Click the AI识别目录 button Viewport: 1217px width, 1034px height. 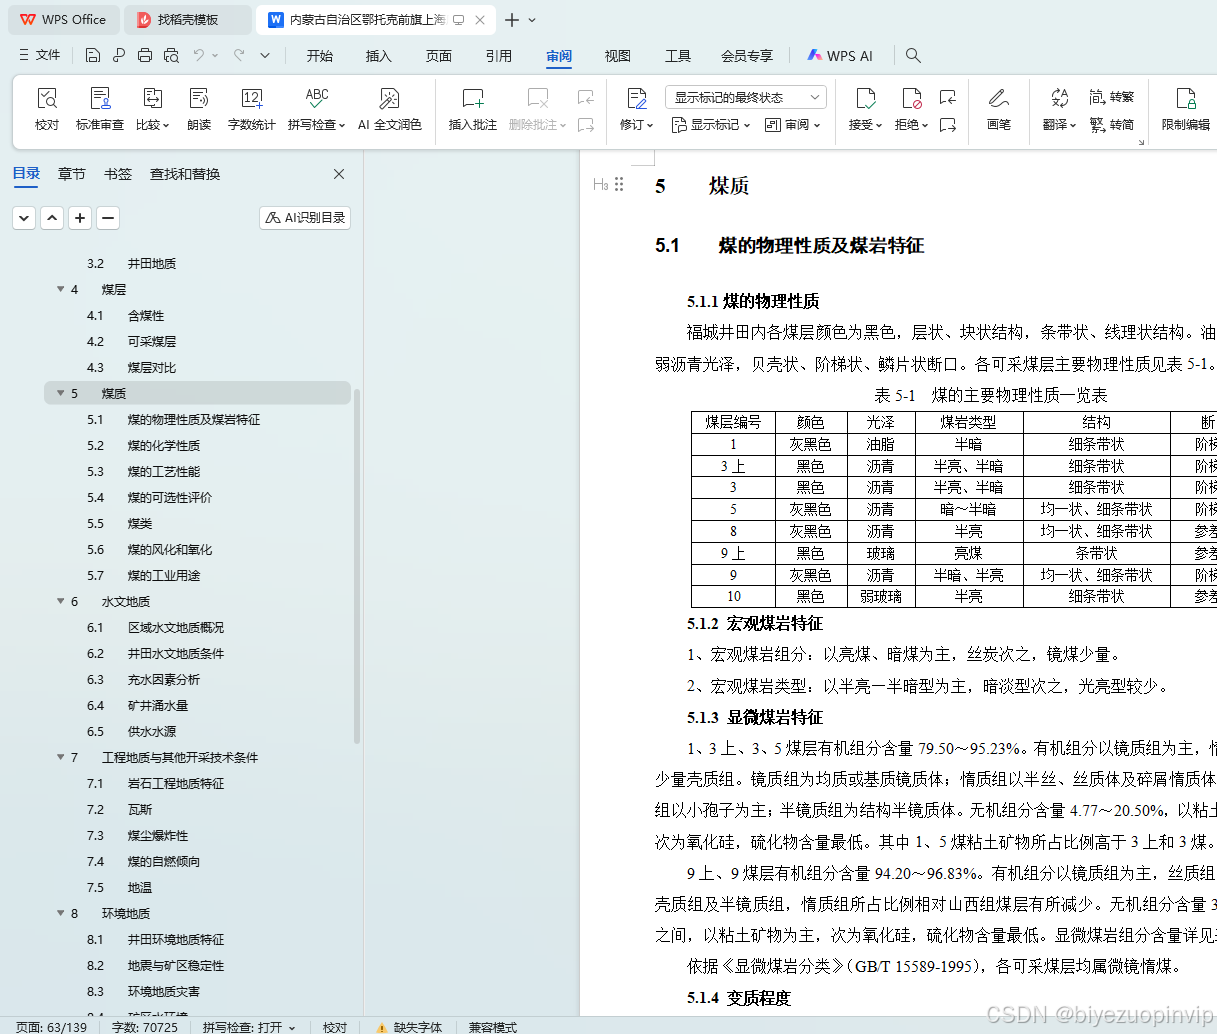tap(305, 217)
